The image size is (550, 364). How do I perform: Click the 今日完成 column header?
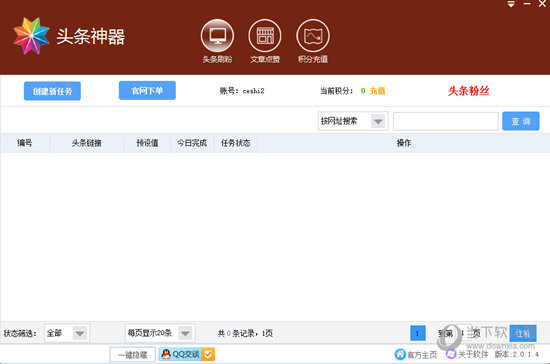192,143
